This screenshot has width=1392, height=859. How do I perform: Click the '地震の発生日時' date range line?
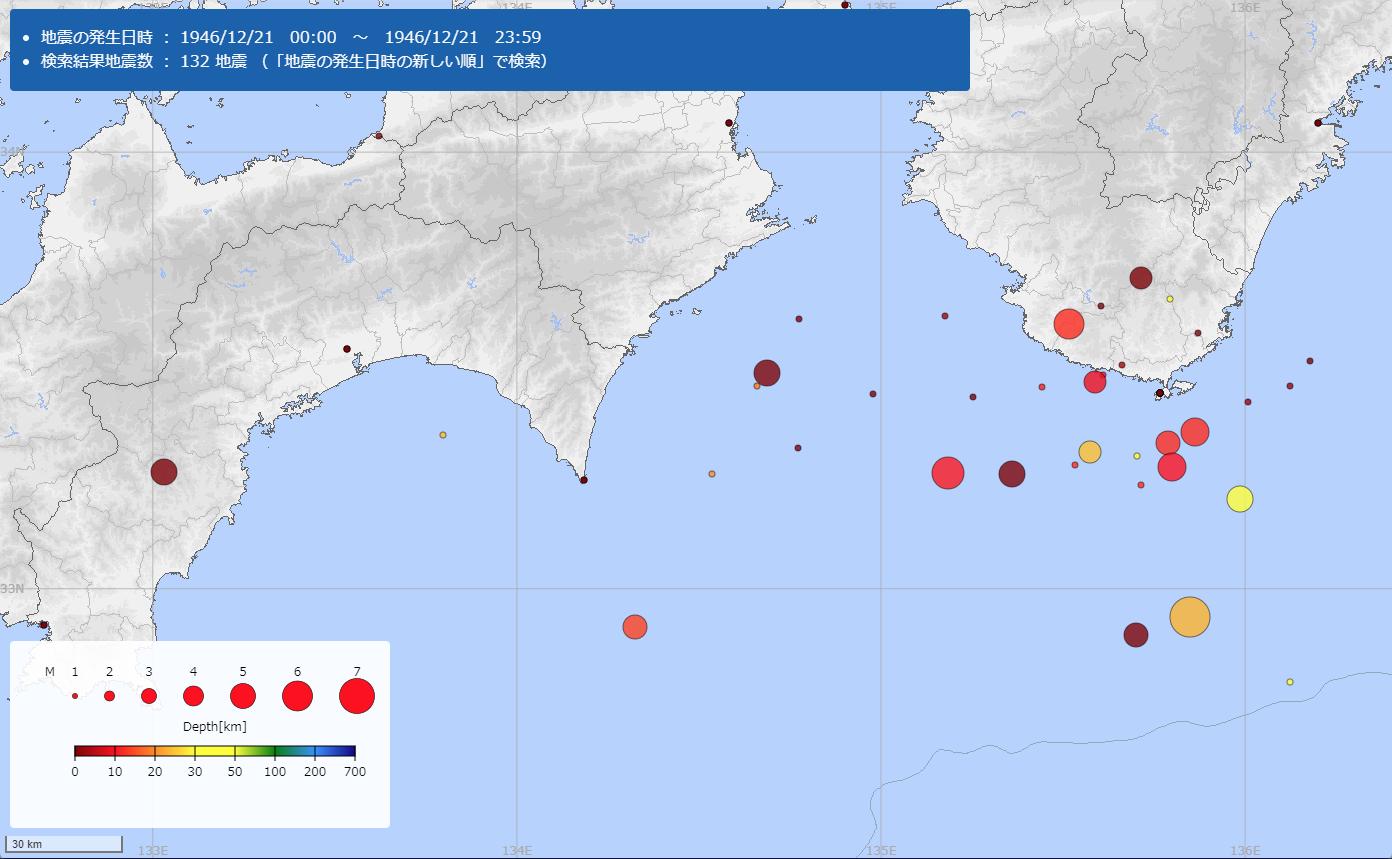[291, 37]
